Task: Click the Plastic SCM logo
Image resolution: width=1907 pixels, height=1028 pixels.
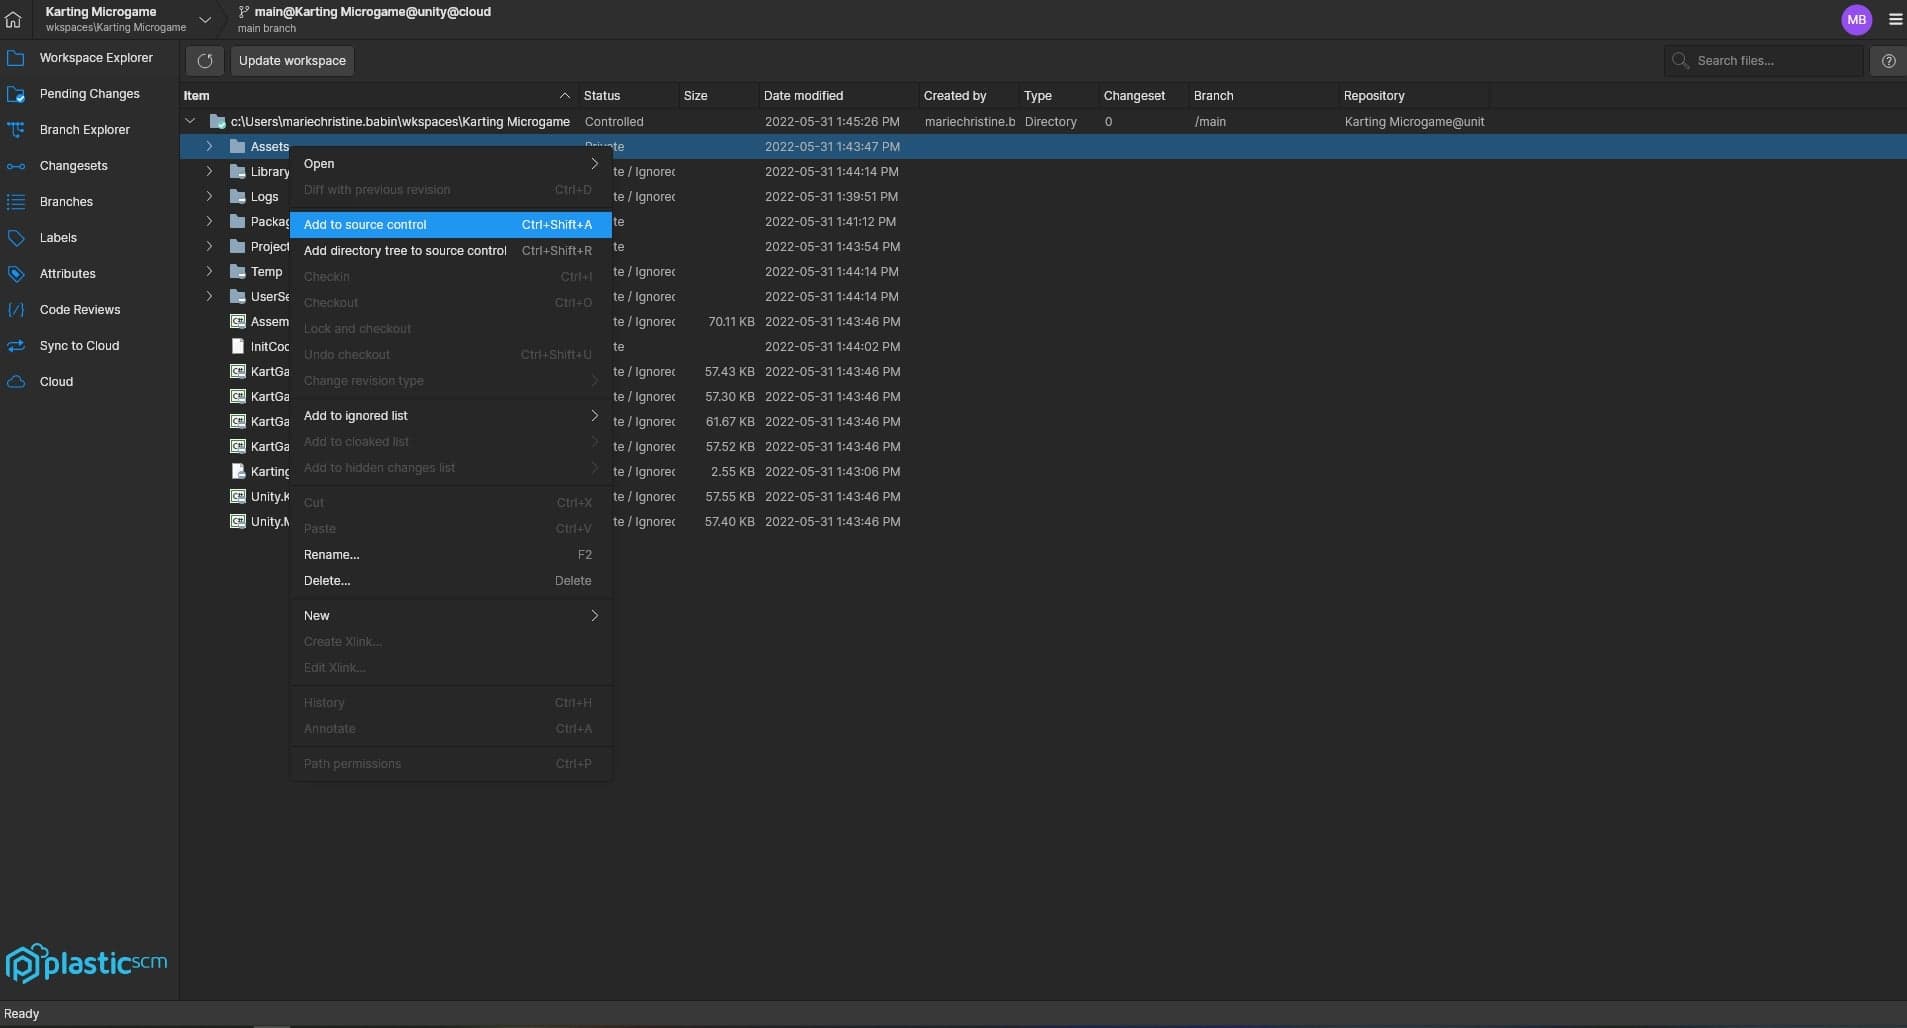Action: coord(87,962)
